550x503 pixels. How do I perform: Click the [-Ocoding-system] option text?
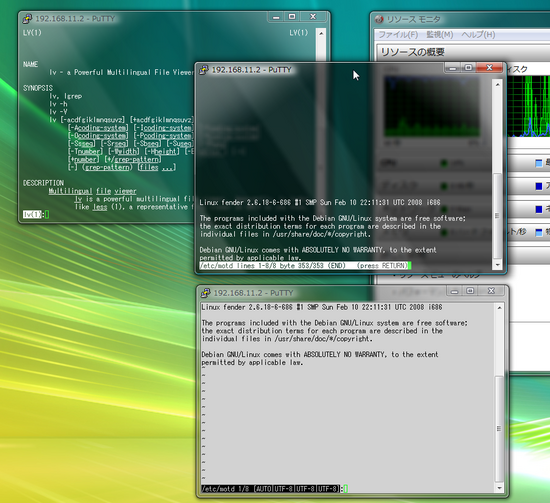click(98, 136)
